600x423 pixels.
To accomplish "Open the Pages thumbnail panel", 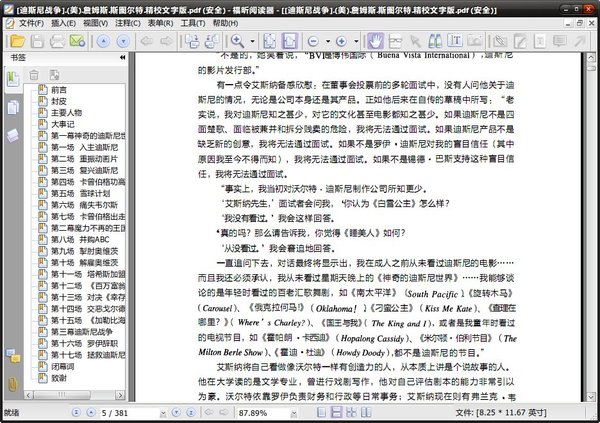I will tap(12, 109).
